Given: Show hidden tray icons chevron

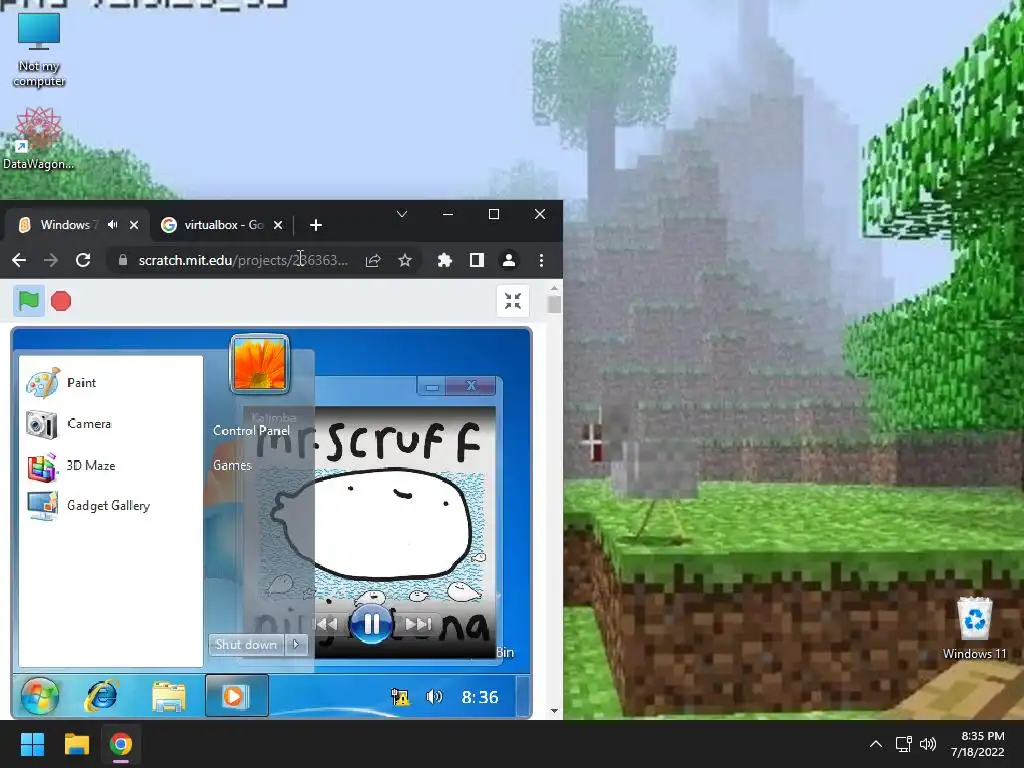Looking at the screenshot, I should tap(876, 744).
